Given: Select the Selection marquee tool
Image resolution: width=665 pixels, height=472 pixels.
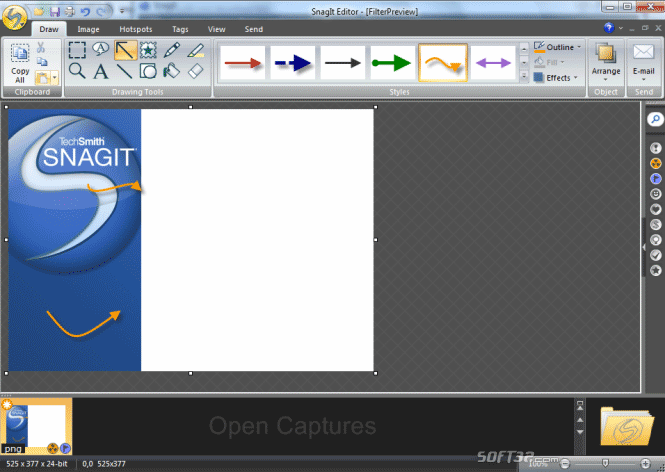Looking at the screenshot, I should tap(77, 50).
